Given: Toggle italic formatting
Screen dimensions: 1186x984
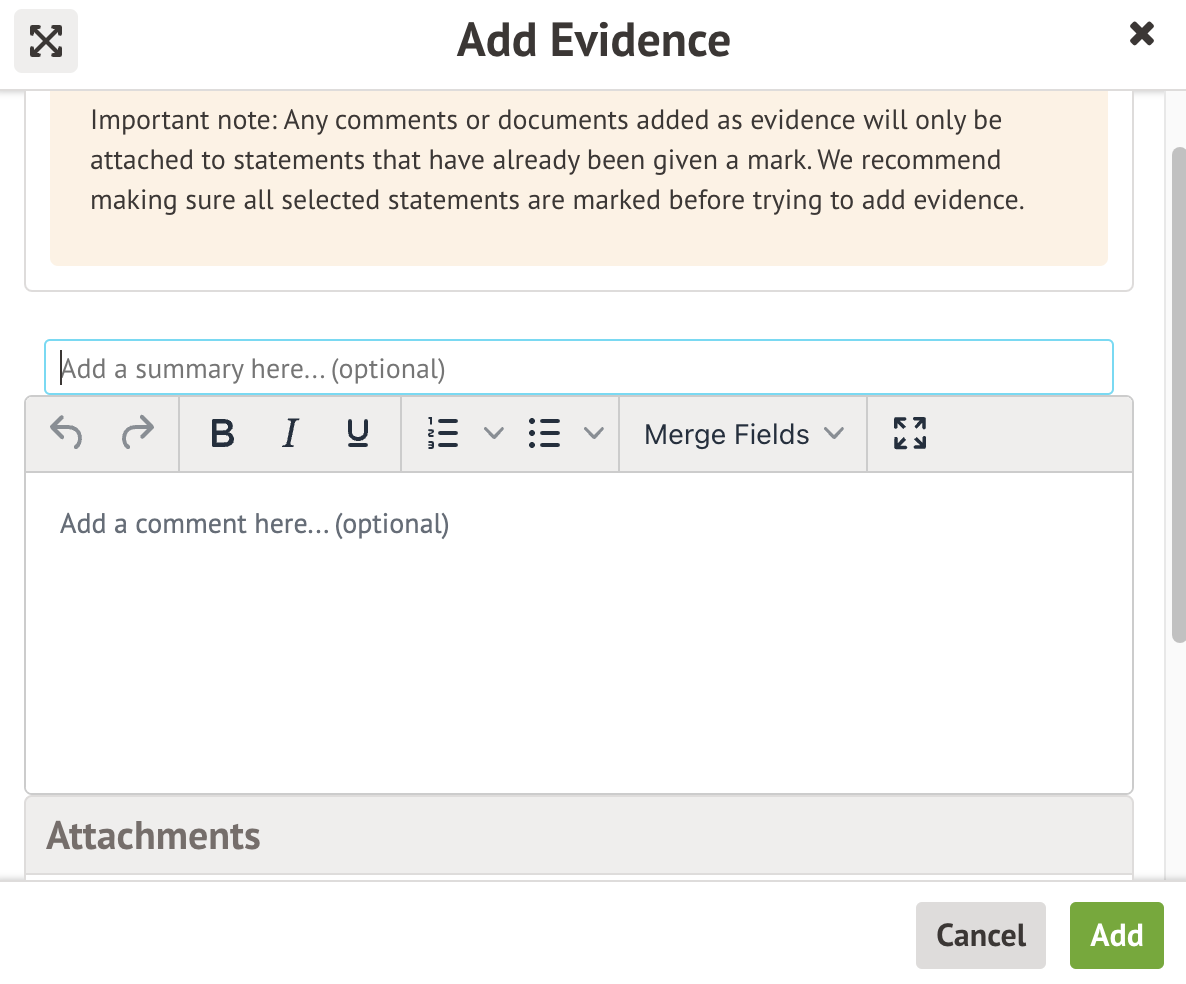Looking at the screenshot, I should [x=290, y=434].
